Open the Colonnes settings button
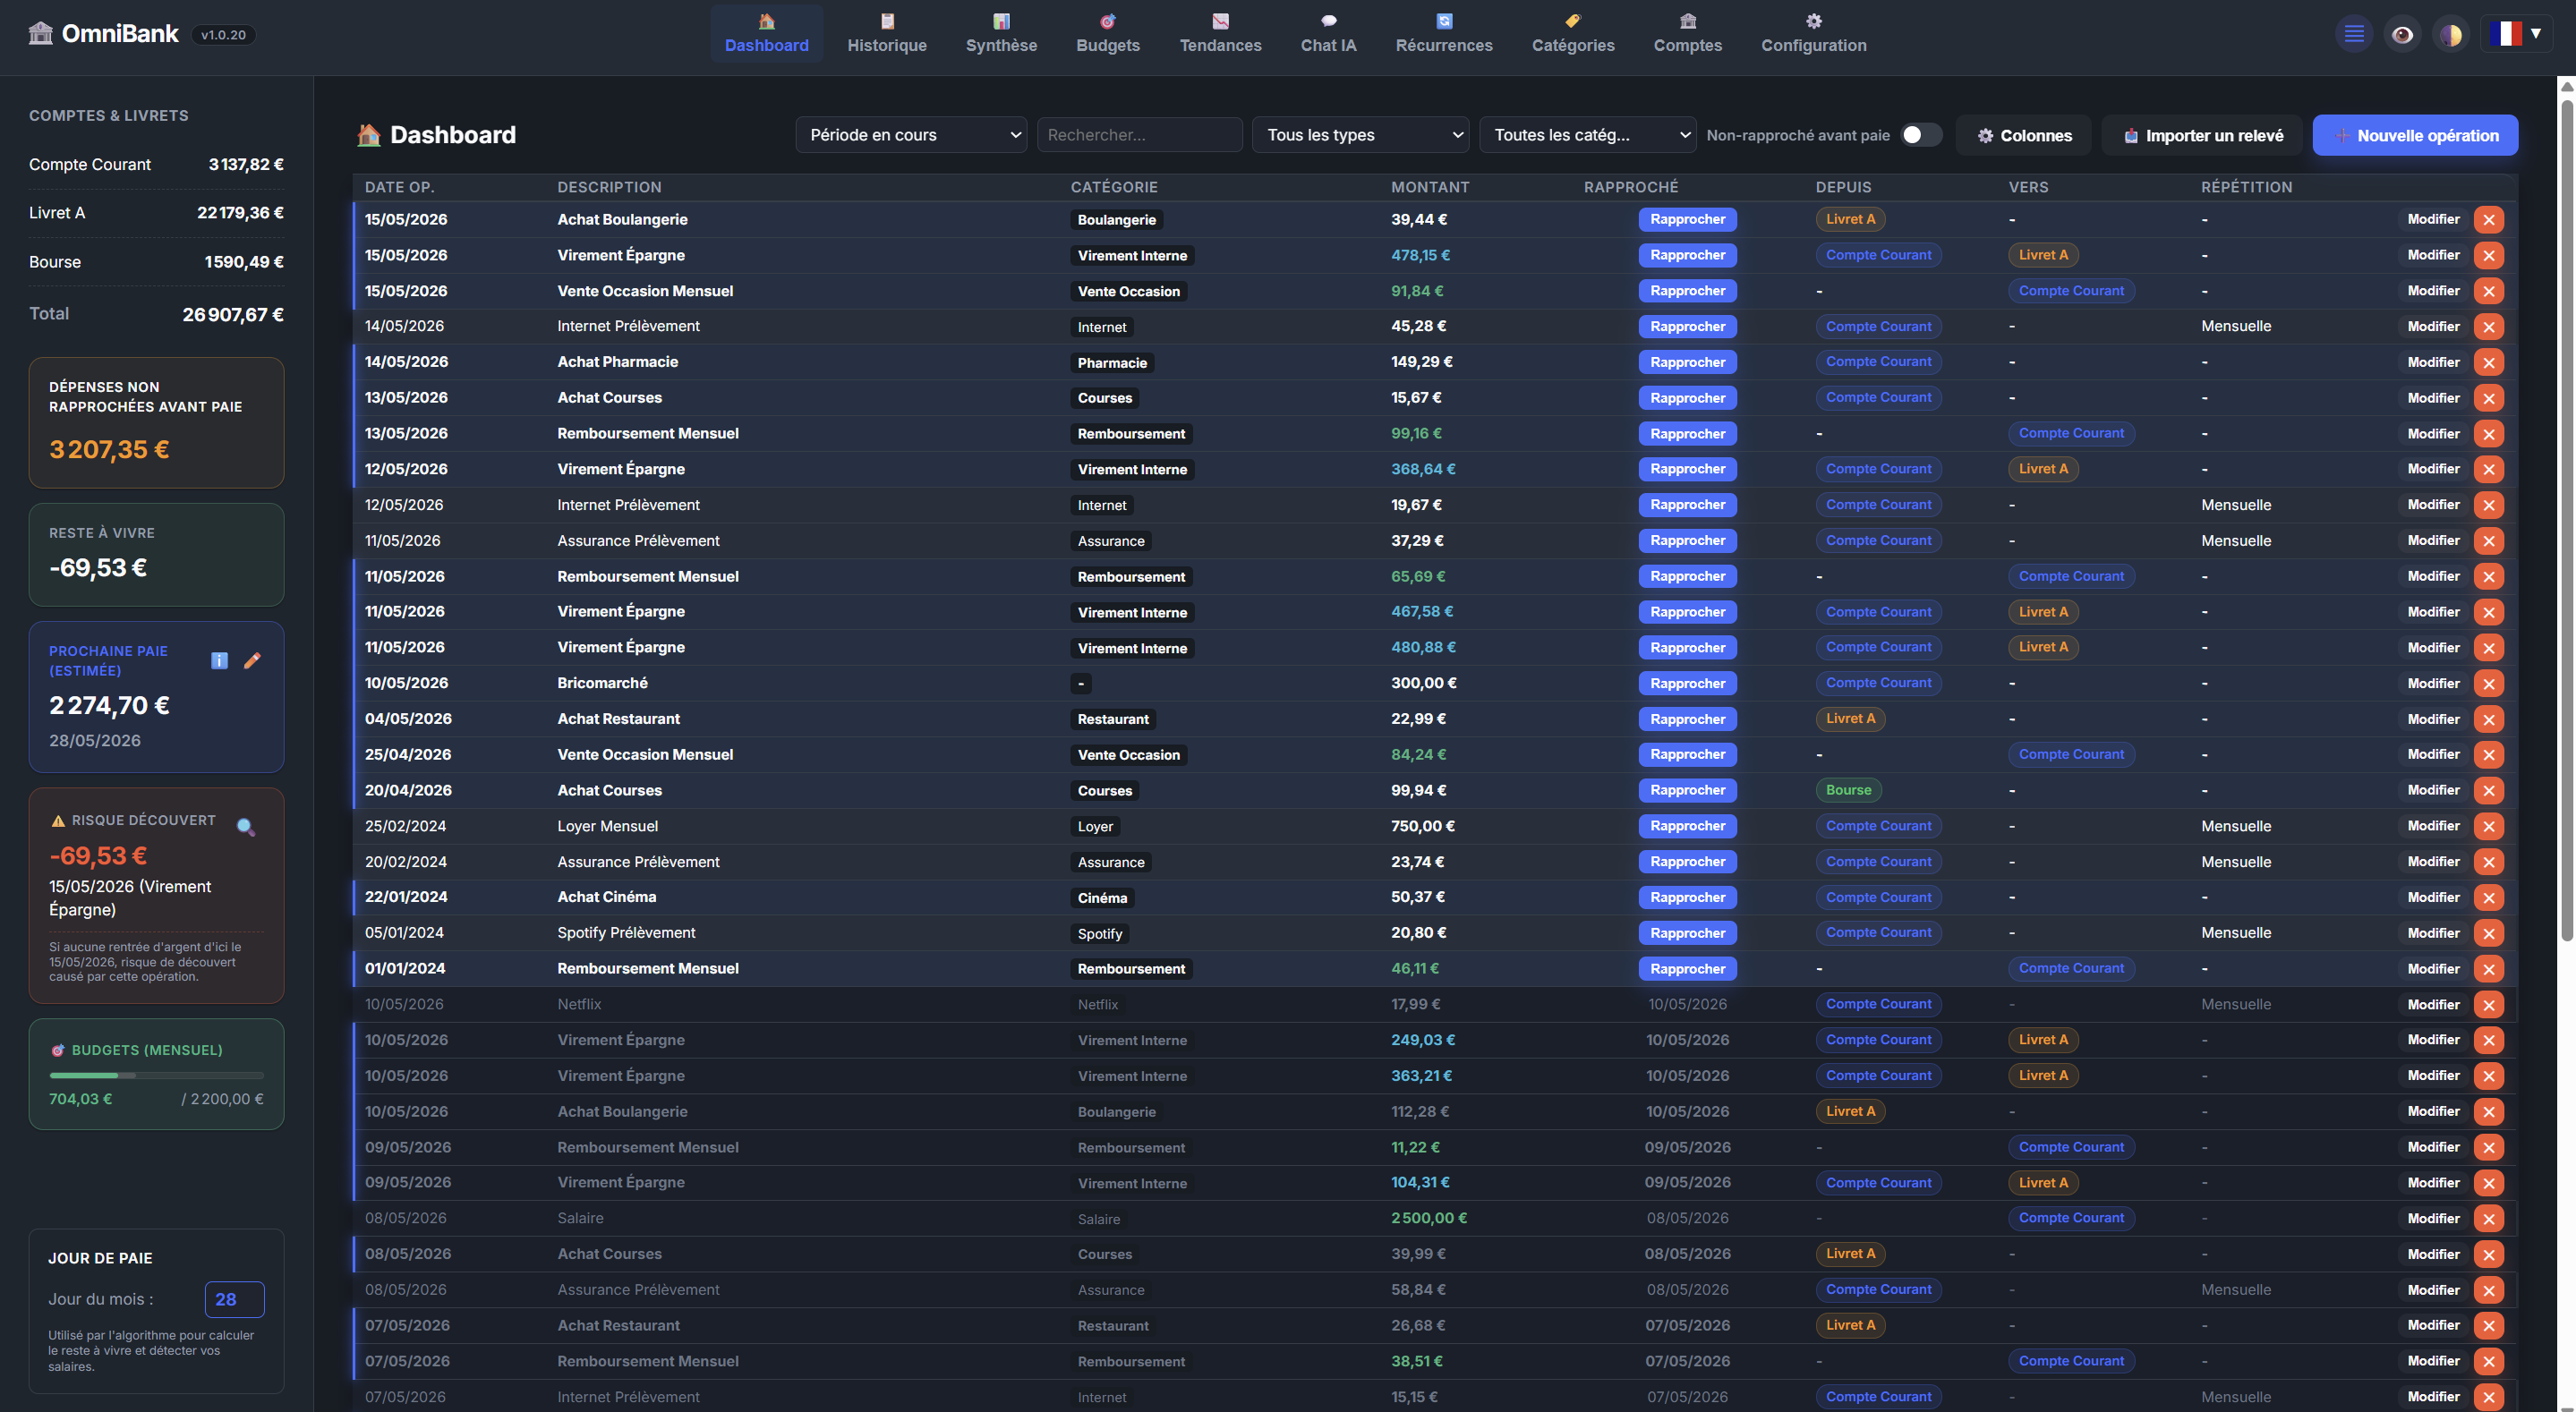 [2023, 135]
